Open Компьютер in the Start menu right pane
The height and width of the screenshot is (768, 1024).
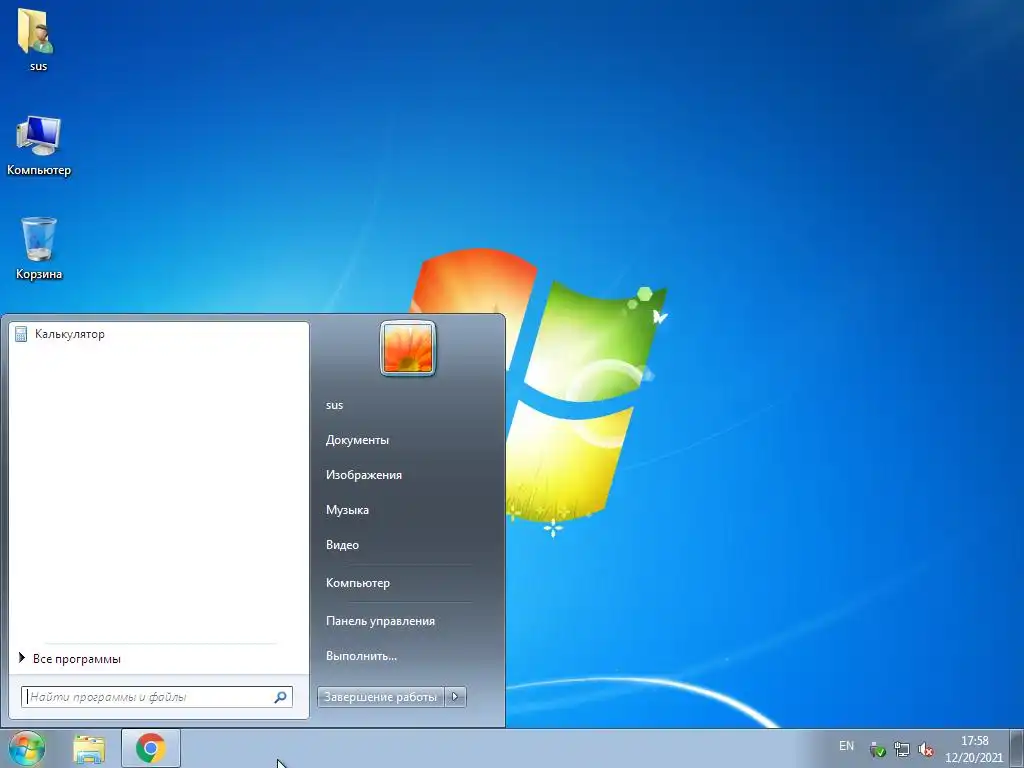pyautogui.click(x=358, y=583)
